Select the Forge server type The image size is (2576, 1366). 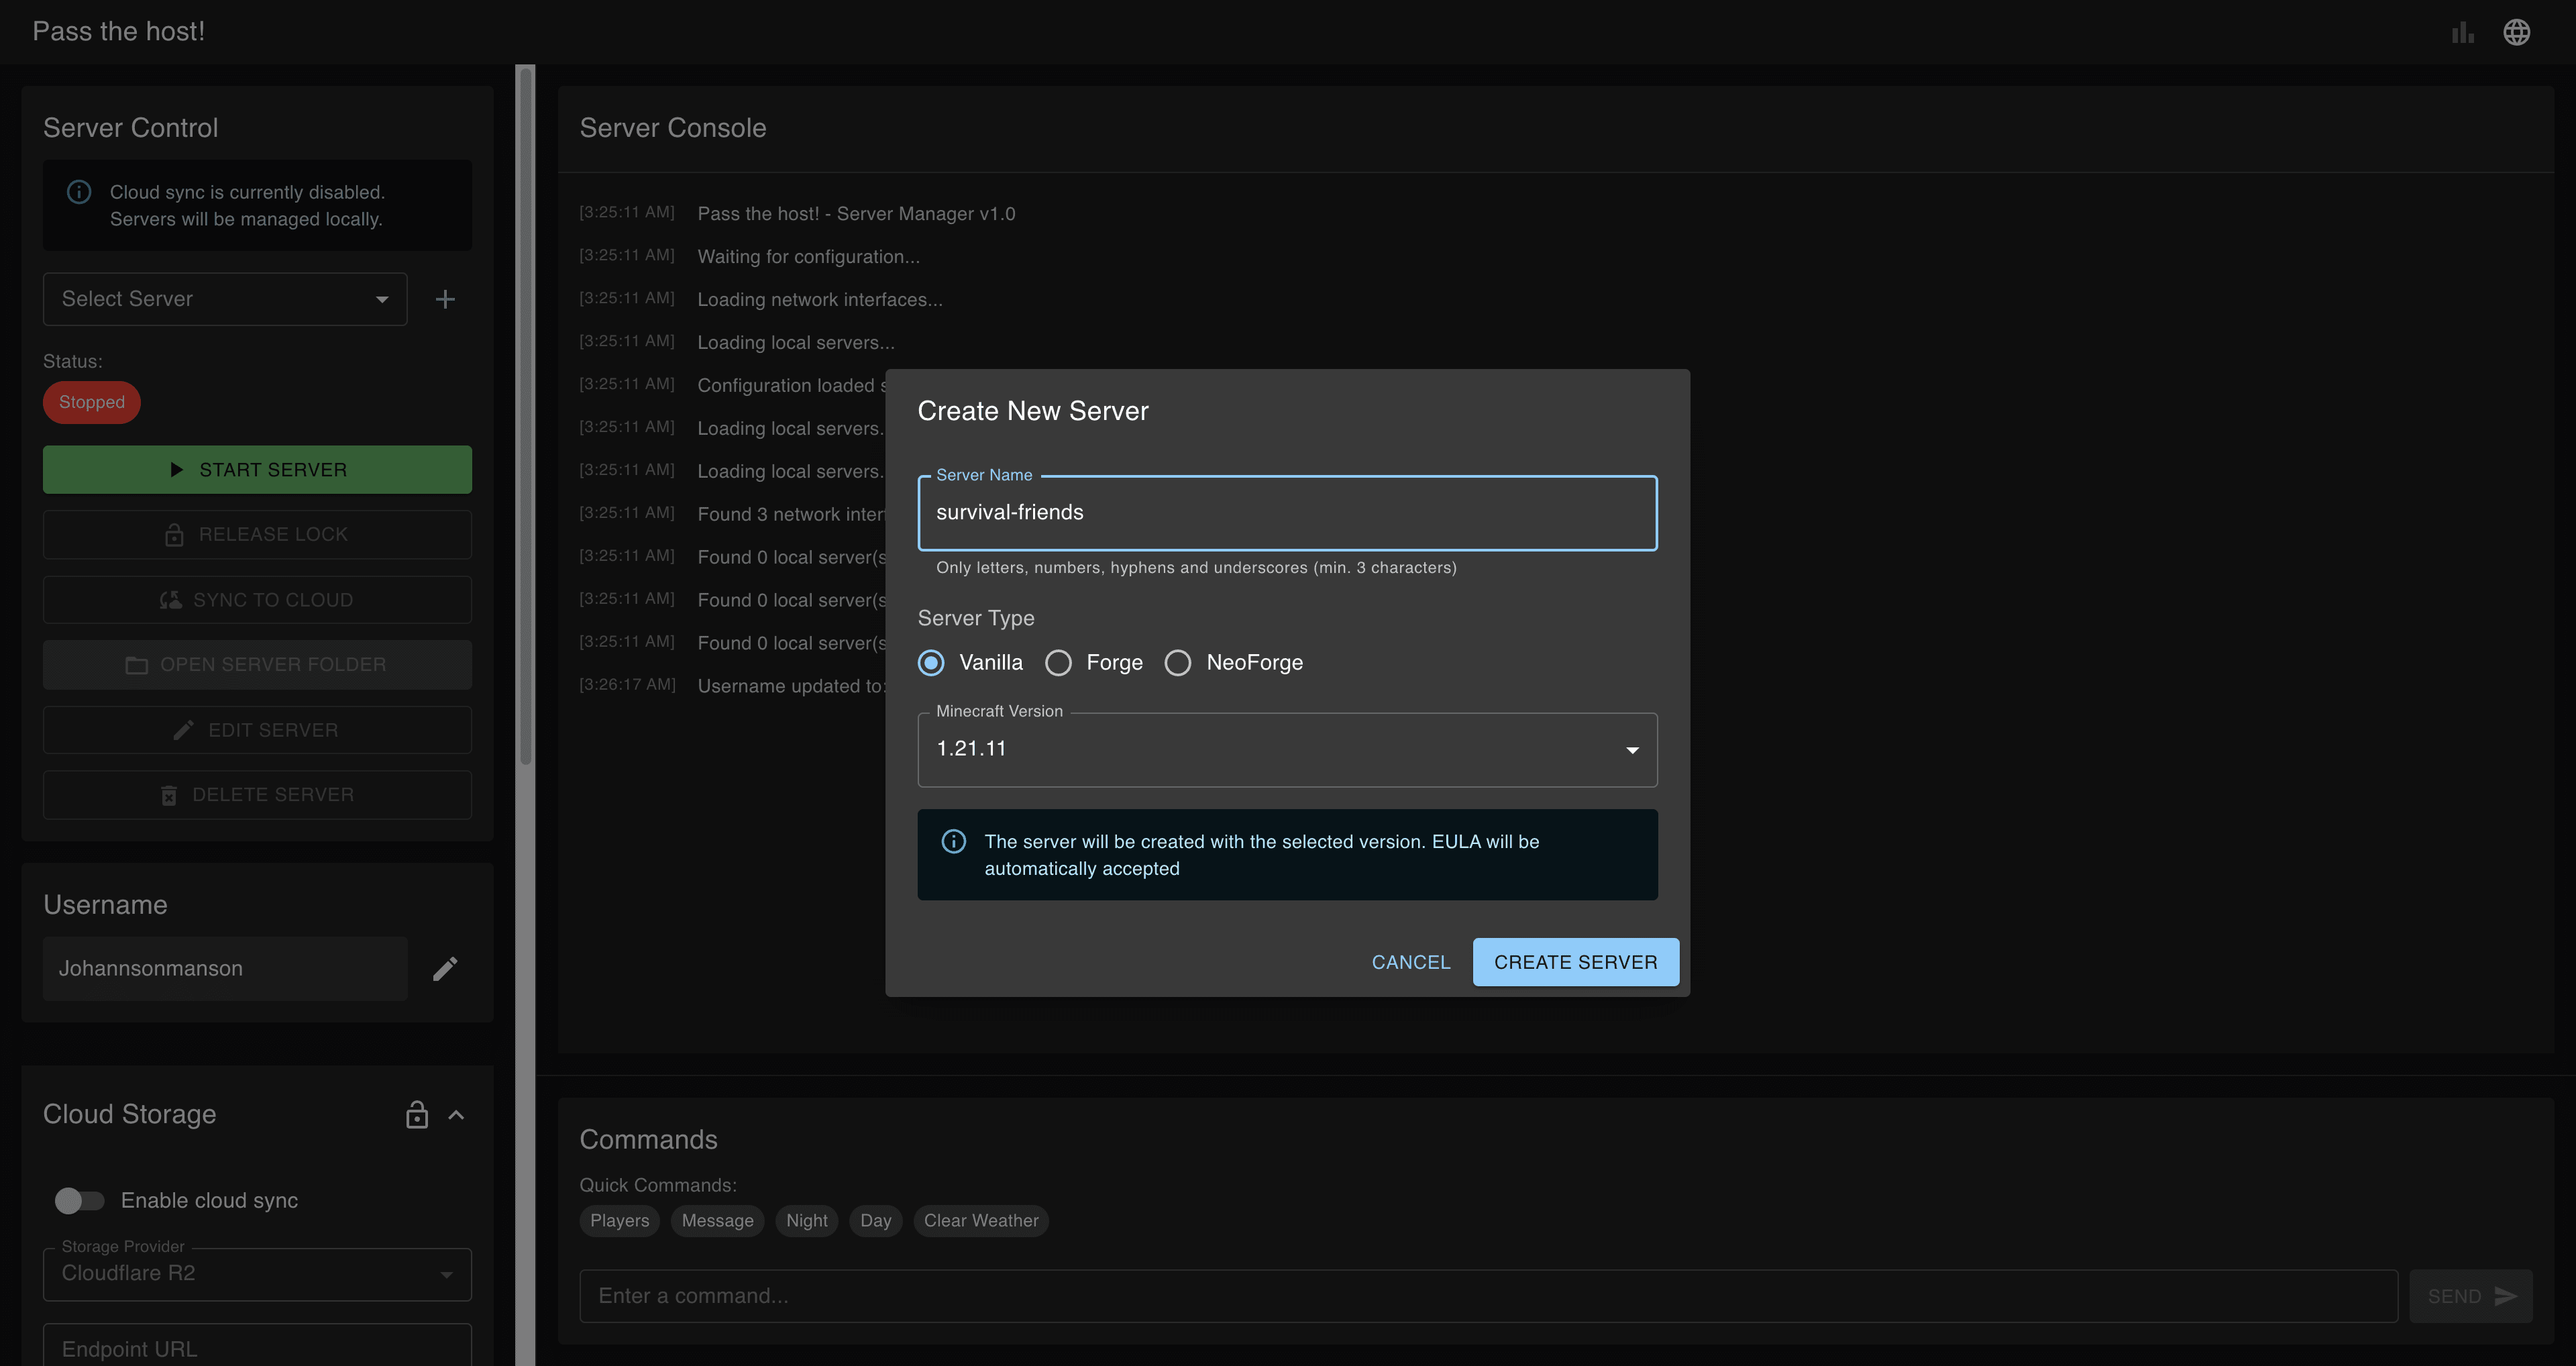coord(1058,663)
